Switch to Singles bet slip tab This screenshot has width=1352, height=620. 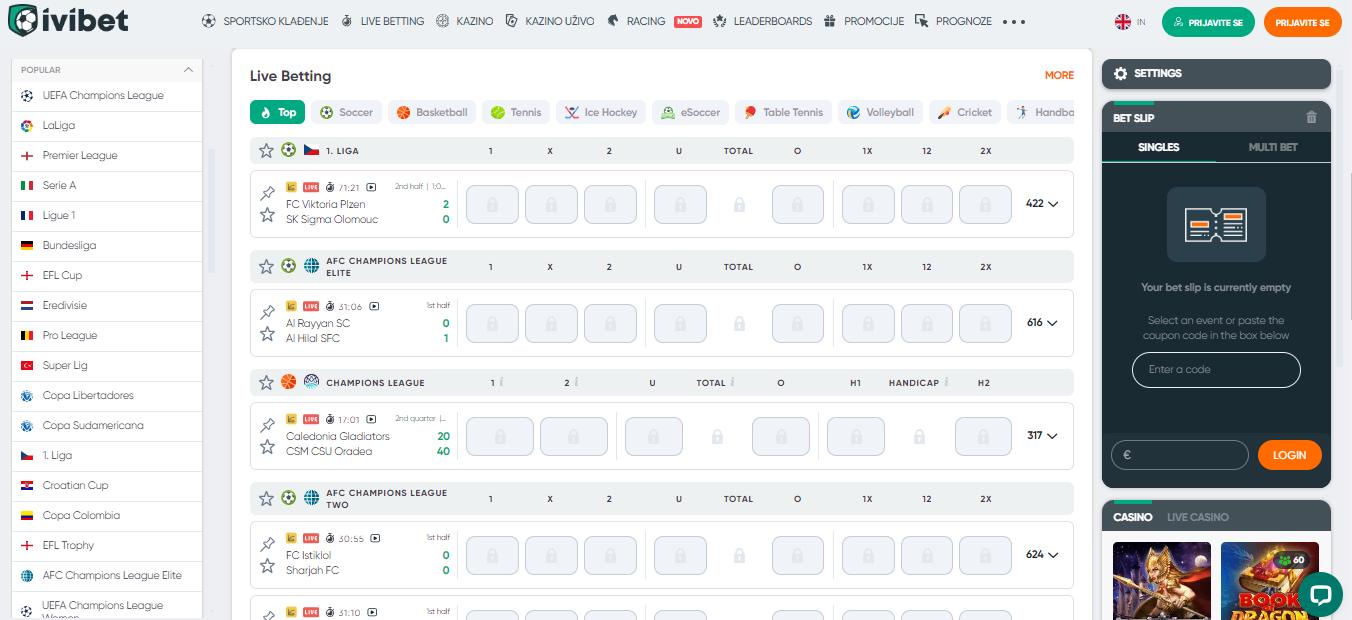1159,147
